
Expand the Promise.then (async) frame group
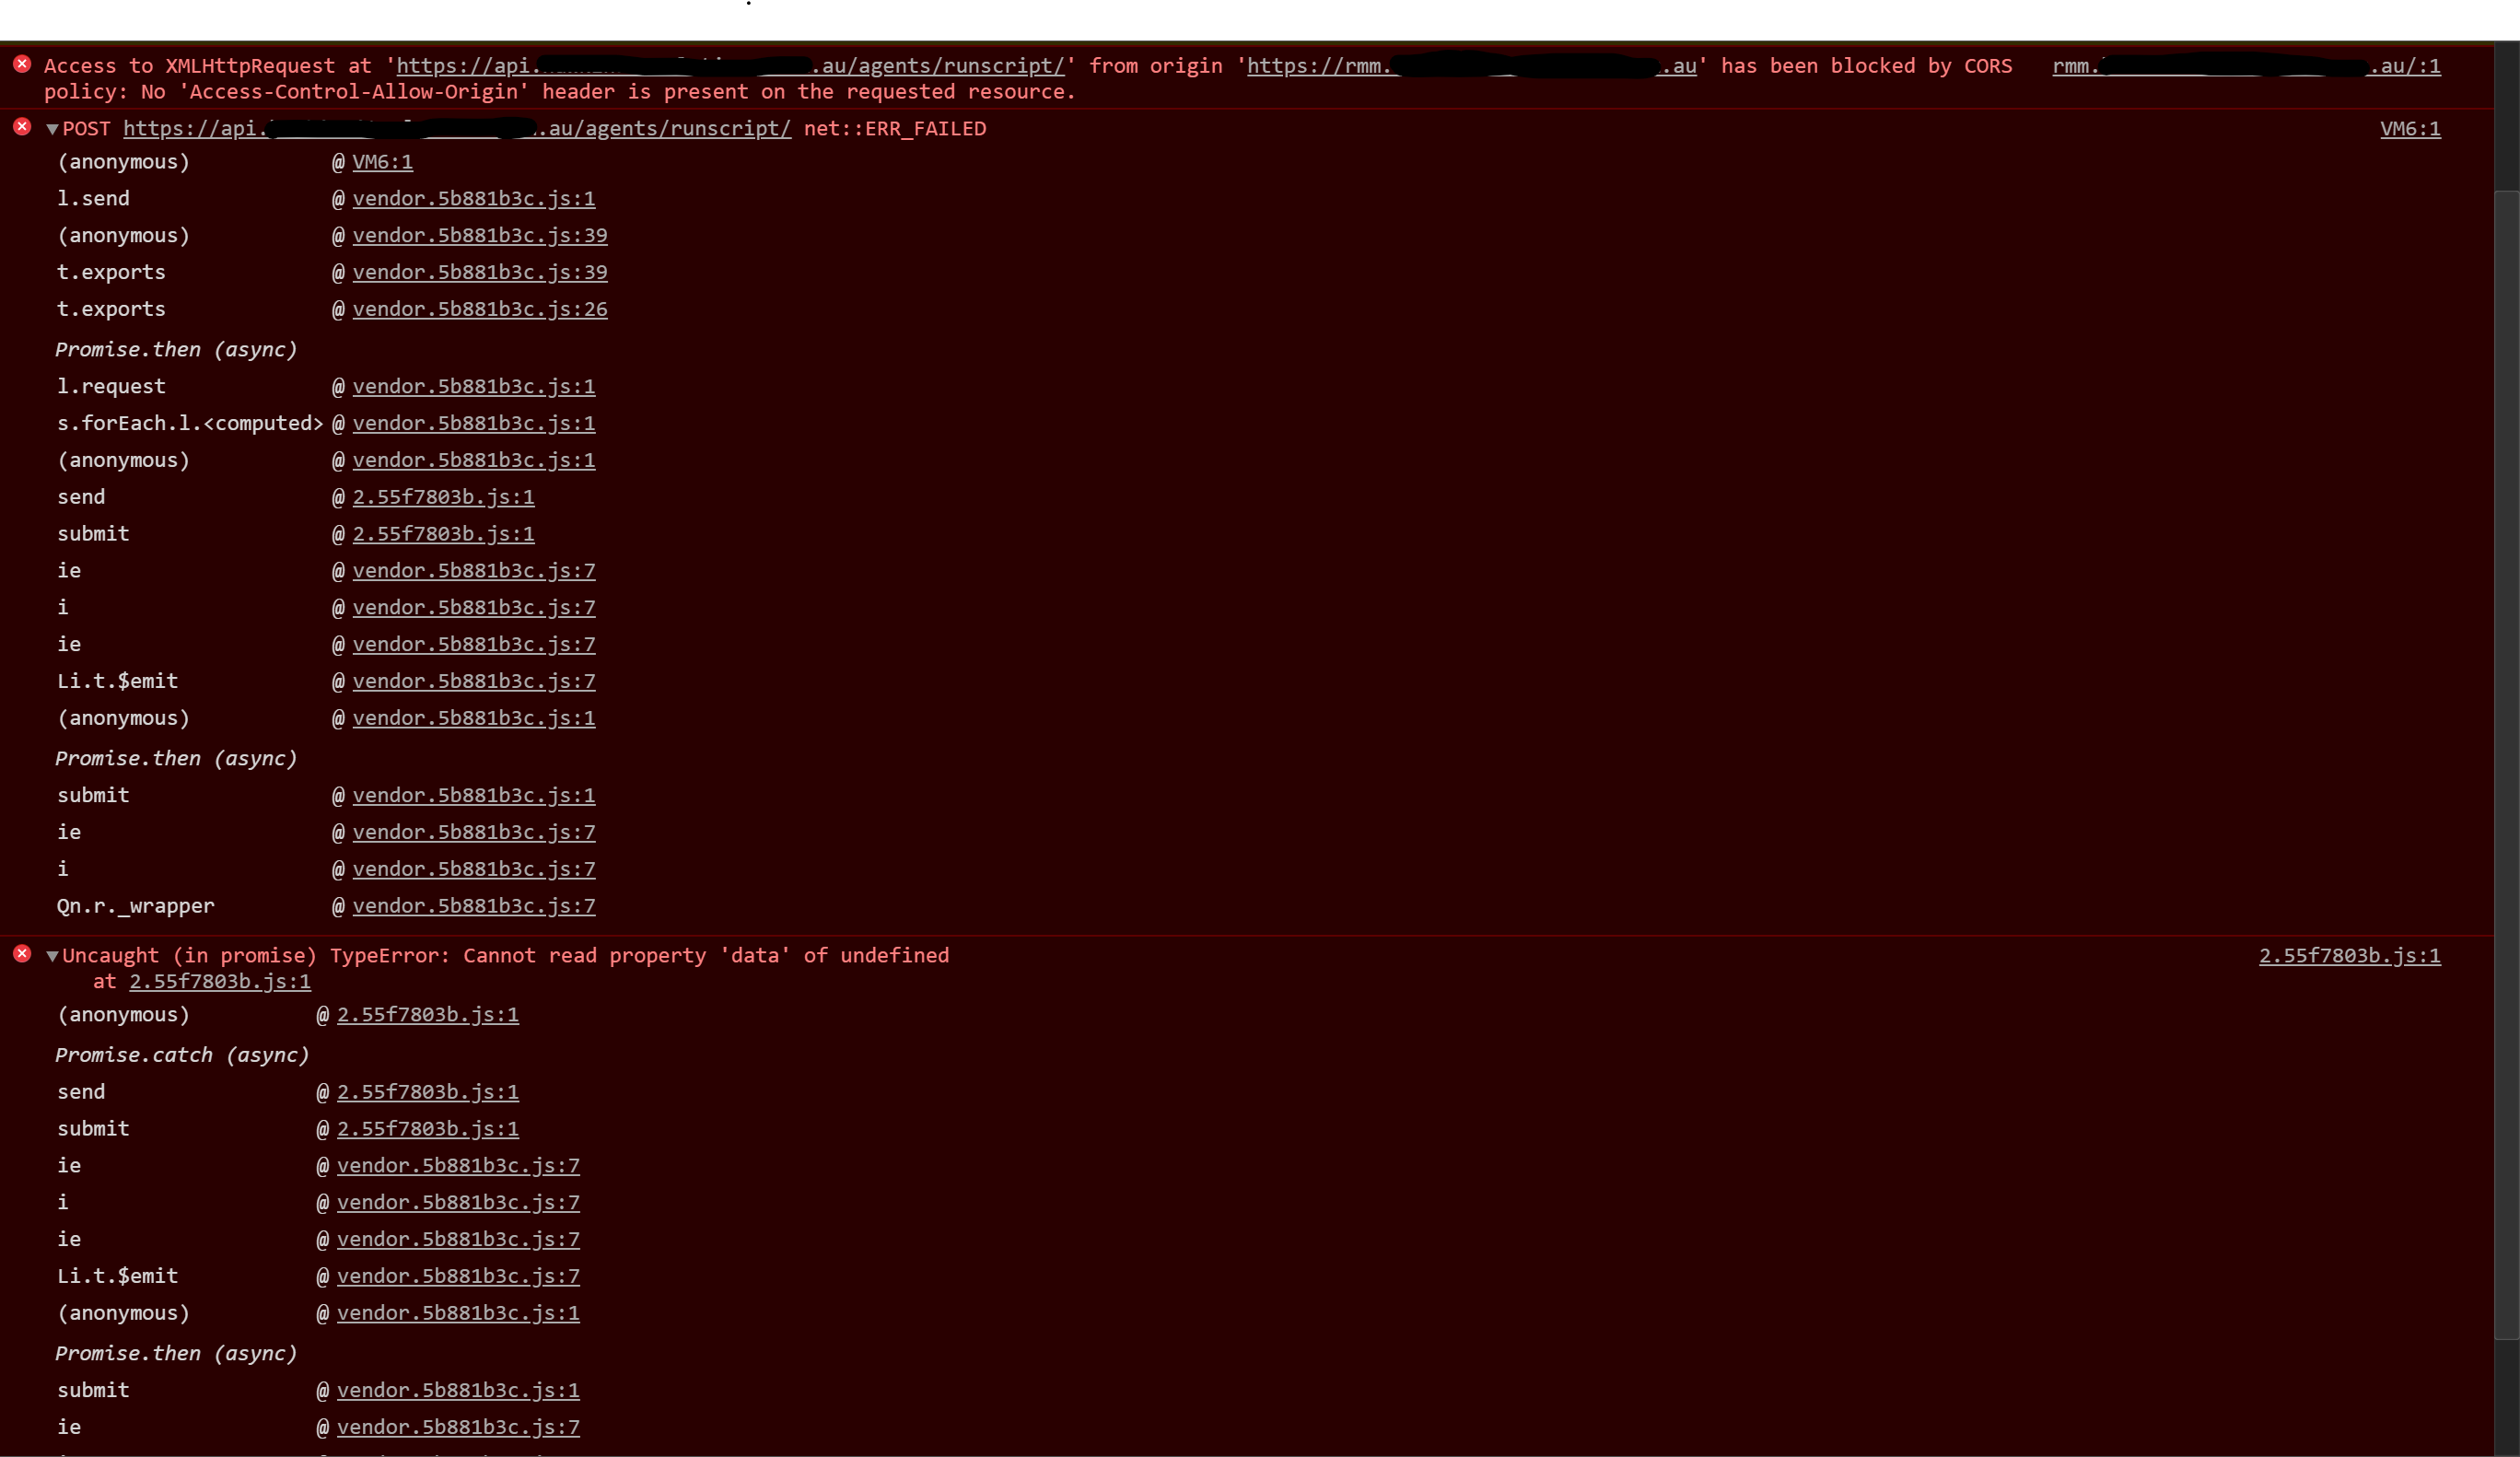(176, 349)
